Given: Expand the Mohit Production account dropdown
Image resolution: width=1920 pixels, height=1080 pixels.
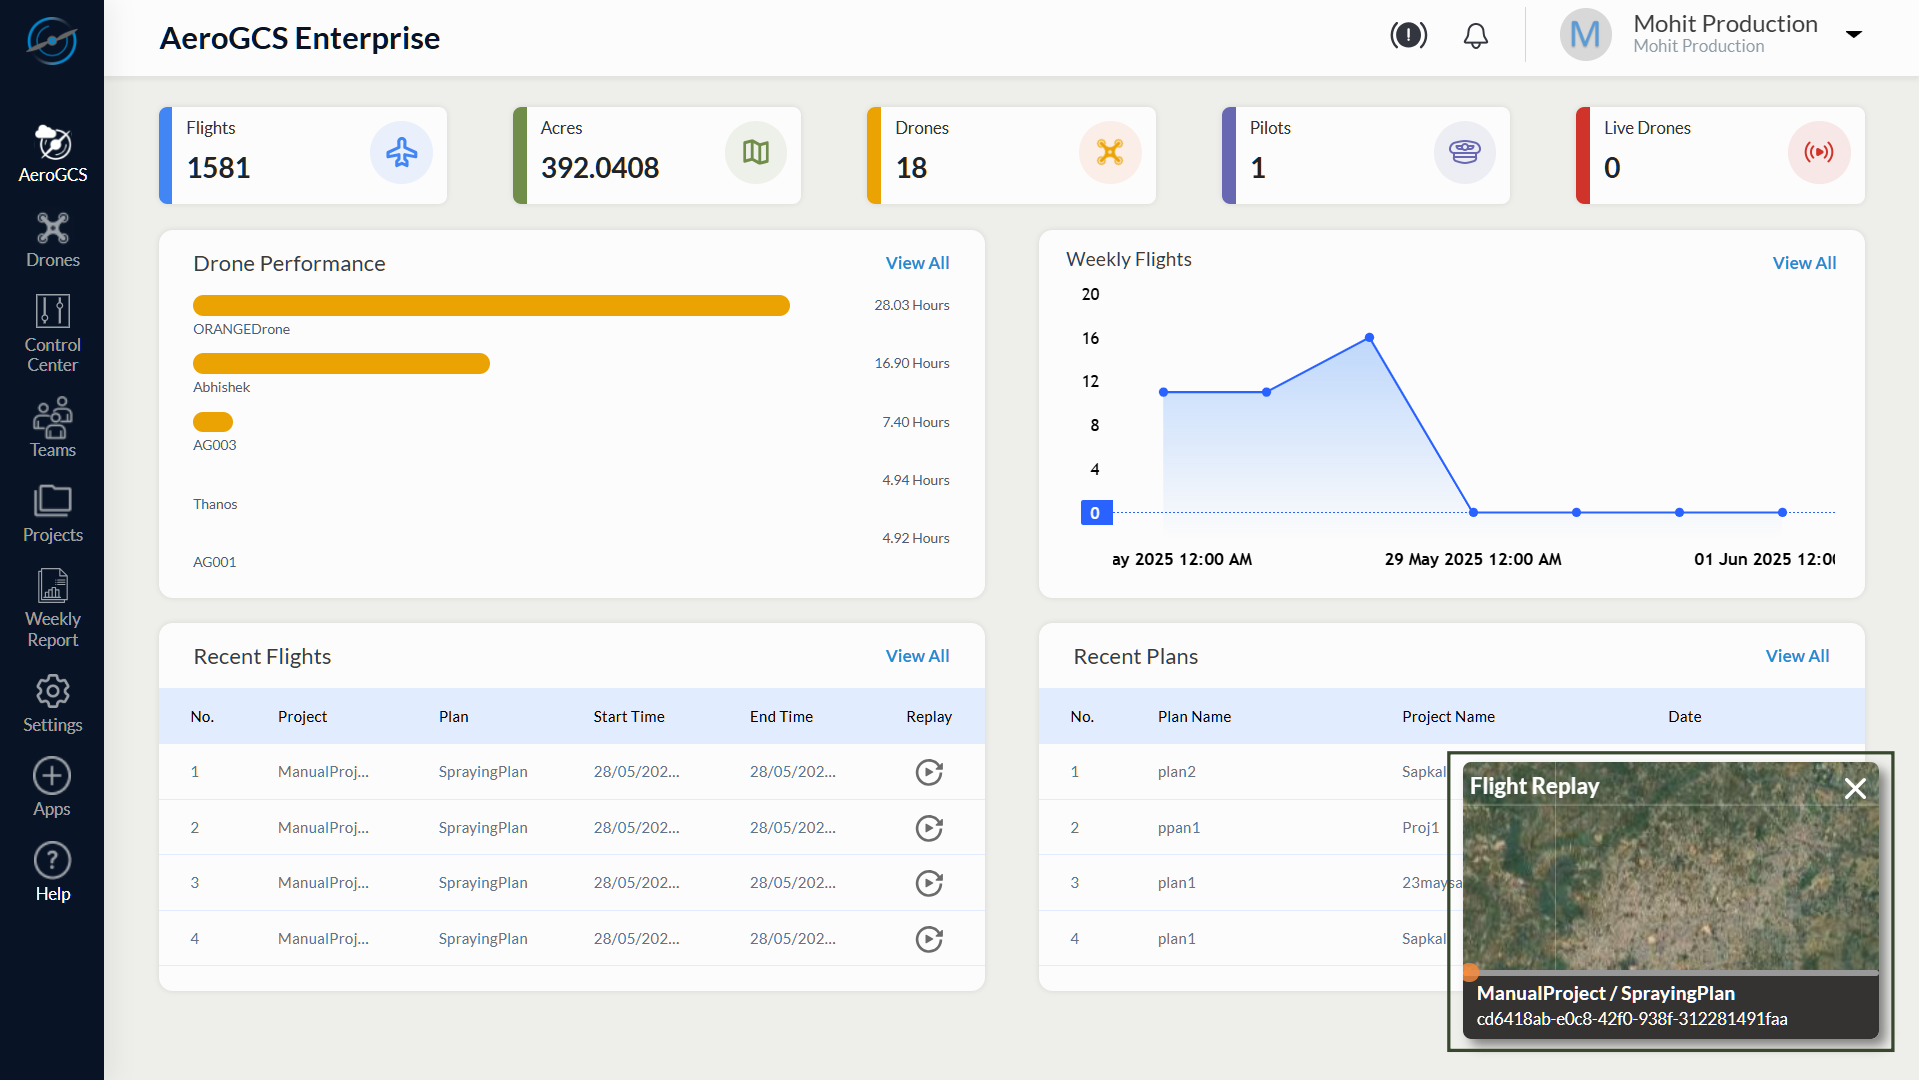Looking at the screenshot, I should tap(1853, 34).
